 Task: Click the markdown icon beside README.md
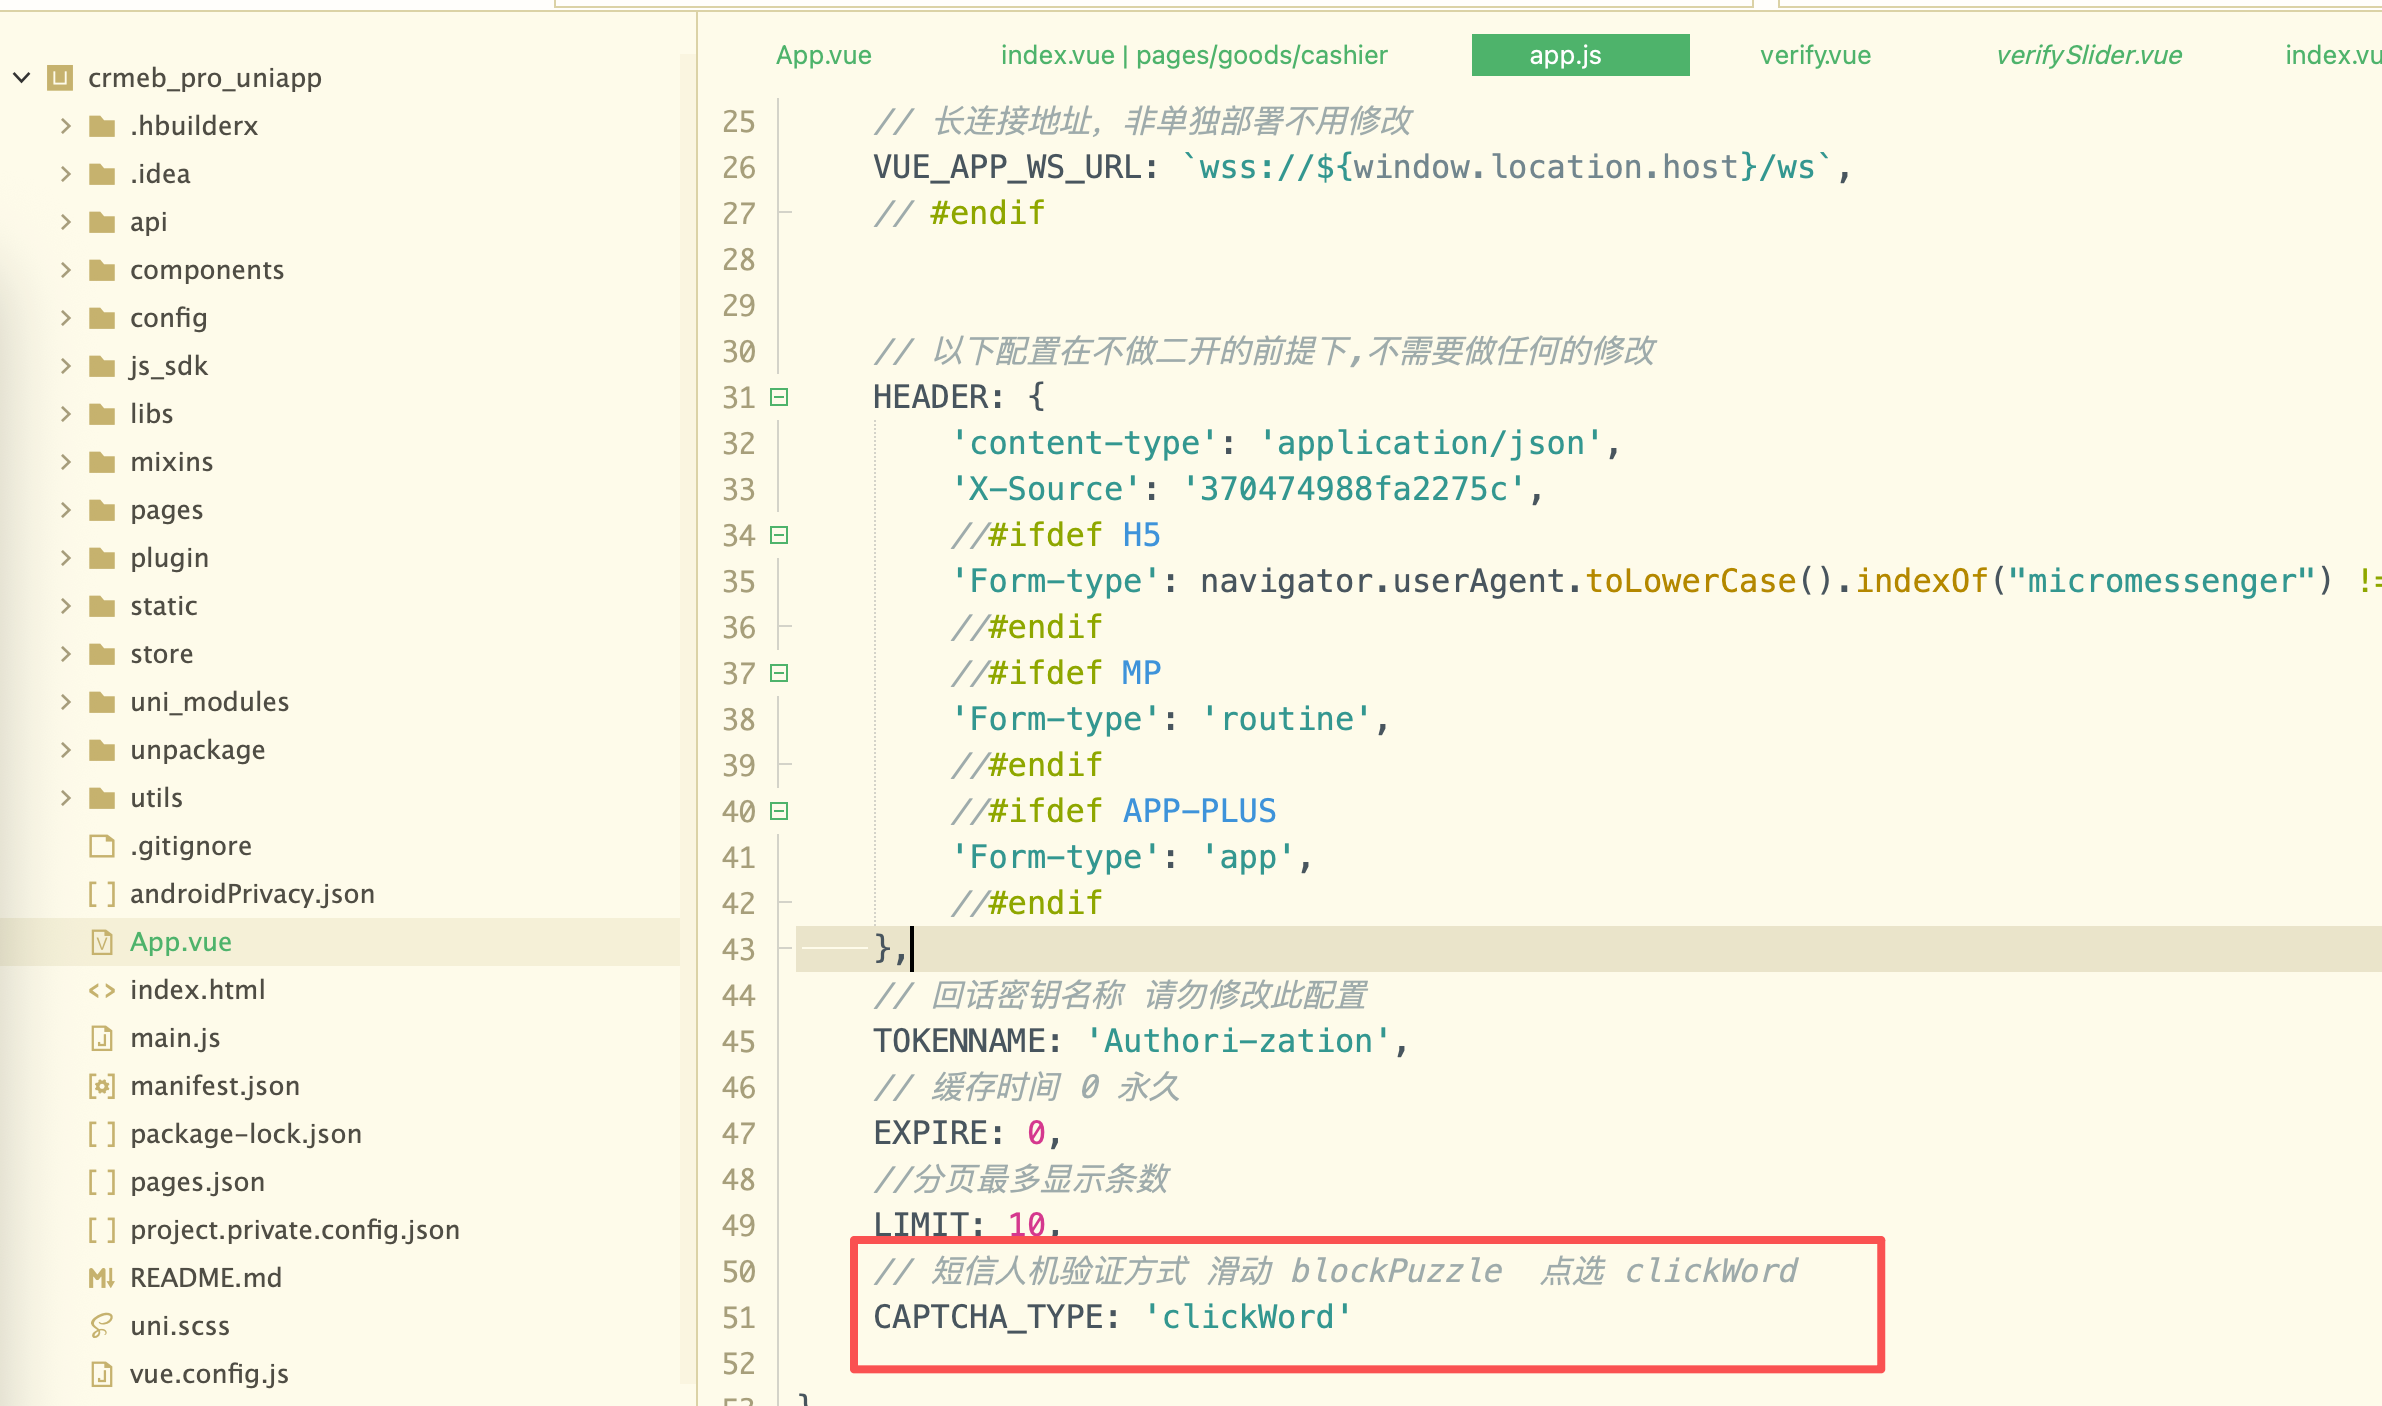(102, 1278)
